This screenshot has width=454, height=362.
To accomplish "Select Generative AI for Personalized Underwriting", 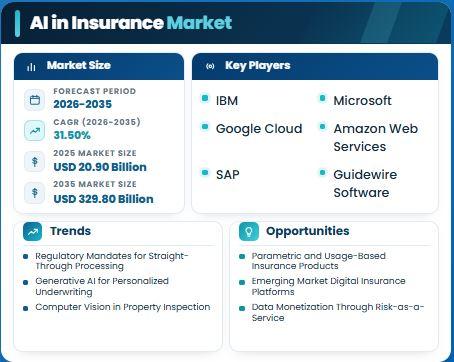I will [102, 286].
